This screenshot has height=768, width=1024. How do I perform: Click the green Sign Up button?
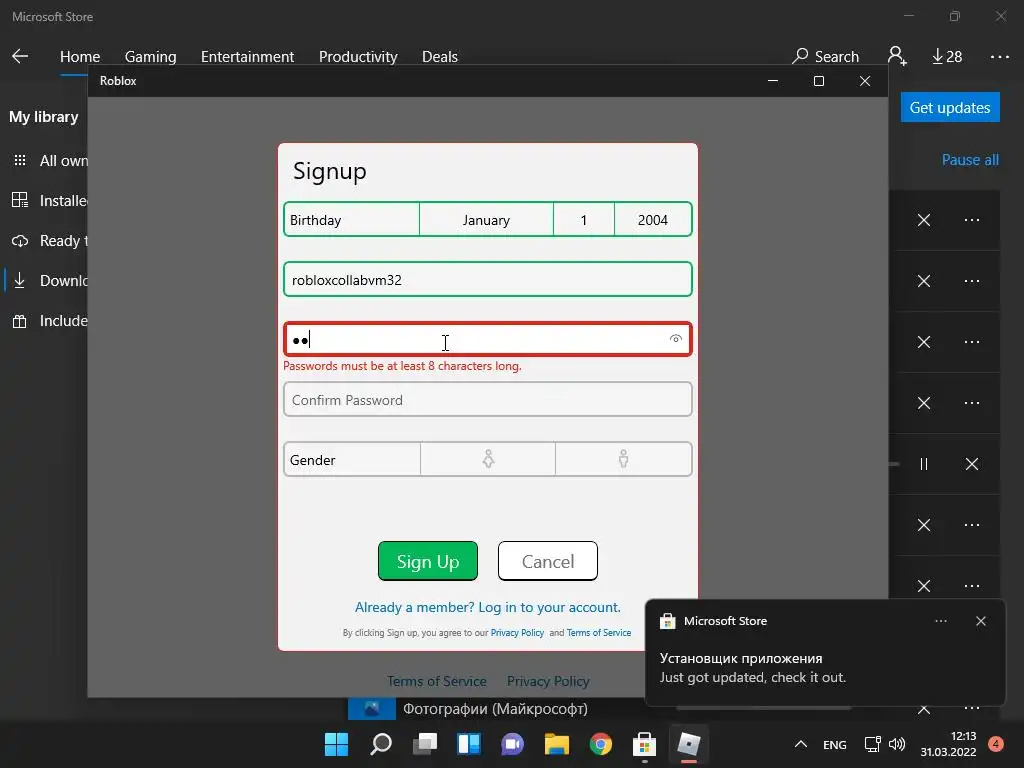428,561
